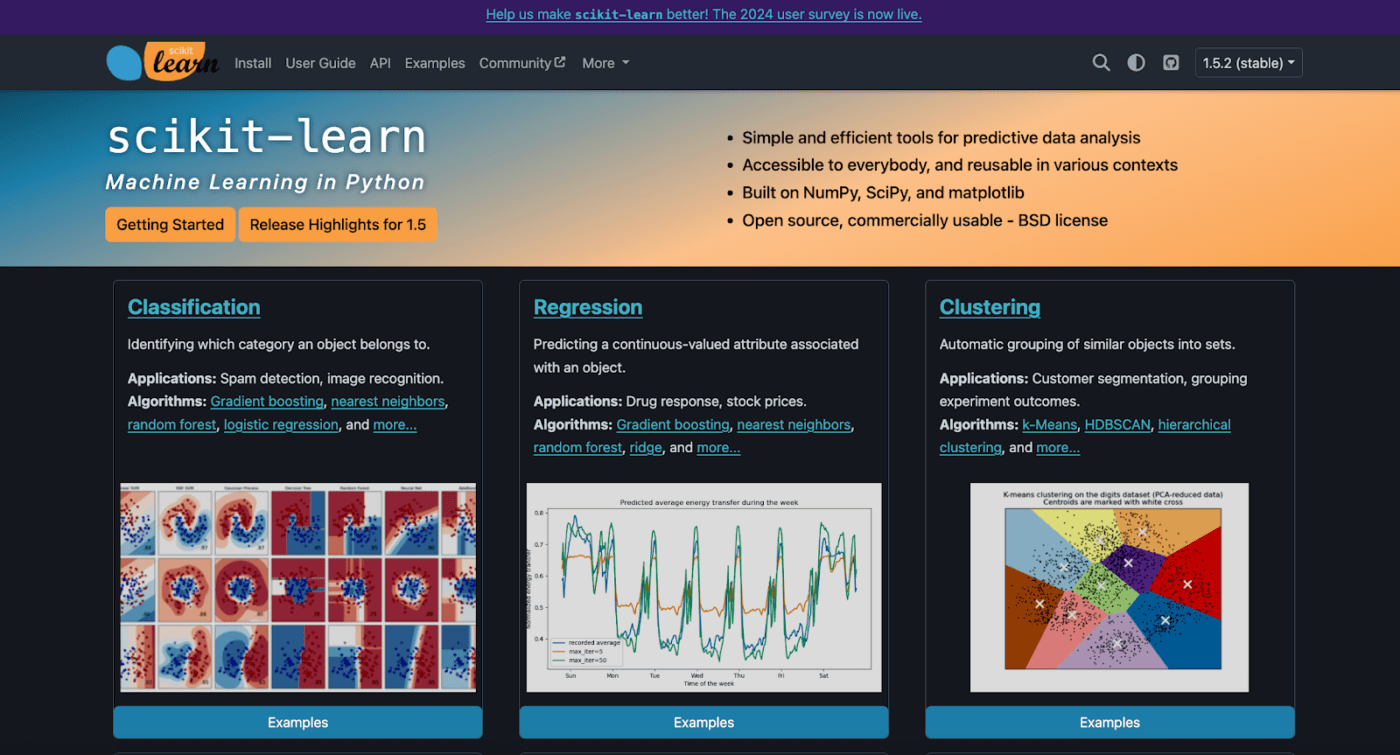Image resolution: width=1400 pixels, height=755 pixels.
Task: Click more... link in Classification card
Action: click(x=395, y=425)
